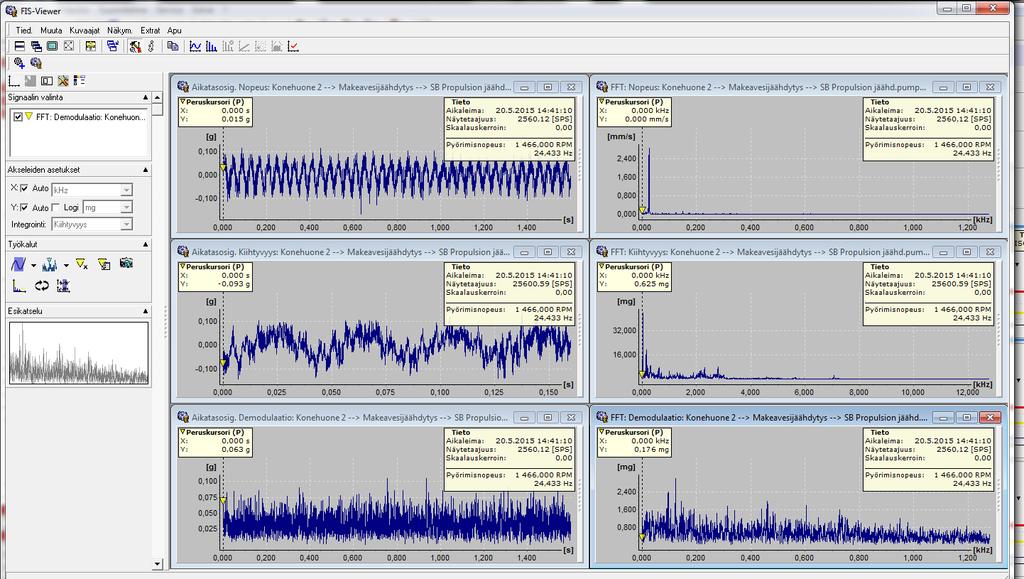Select the peak-finder tool in Työkalut
The height and width of the screenshot is (579, 1024).
(50, 264)
